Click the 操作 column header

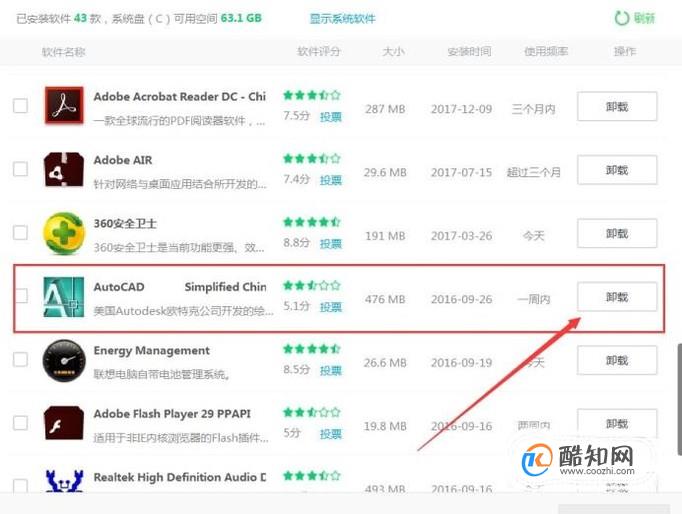click(x=625, y=52)
